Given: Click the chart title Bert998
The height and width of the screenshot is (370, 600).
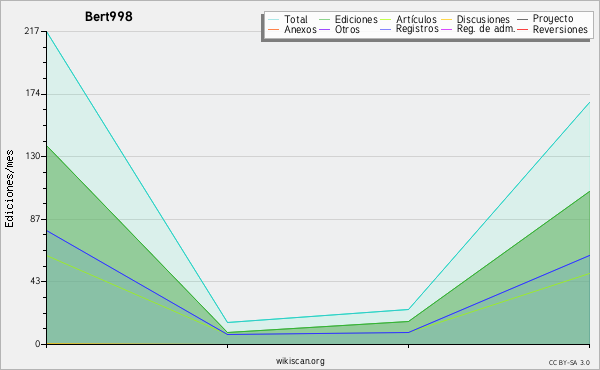Looking at the screenshot, I should point(109,16).
